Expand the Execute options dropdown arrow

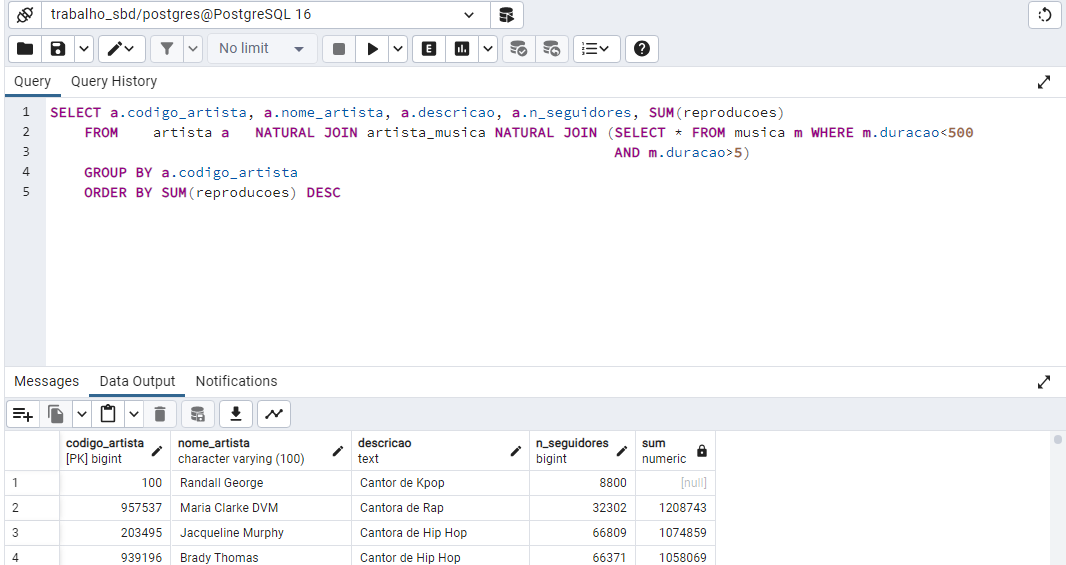point(398,49)
